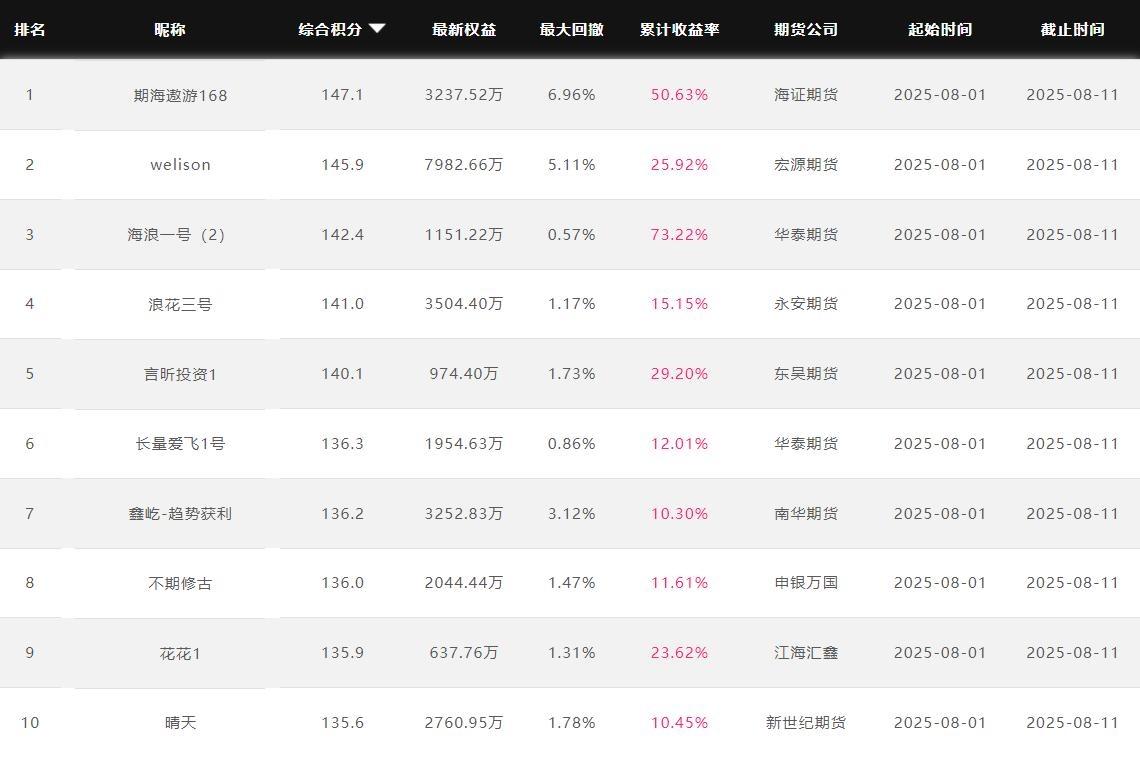The width and height of the screenshot is (1140, 757).
Task: Click the equity value 3252.83万
Action: (464, 513)
